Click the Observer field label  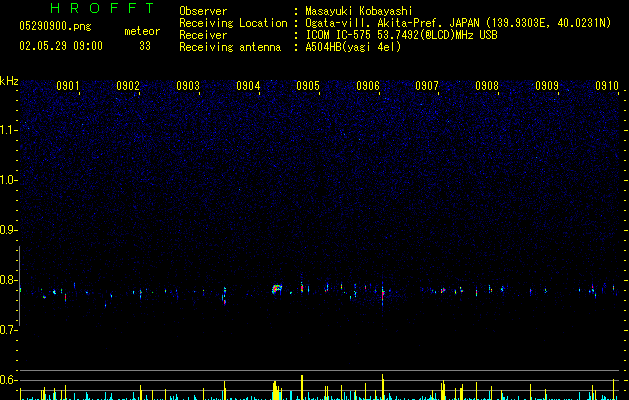pos(203,11)
